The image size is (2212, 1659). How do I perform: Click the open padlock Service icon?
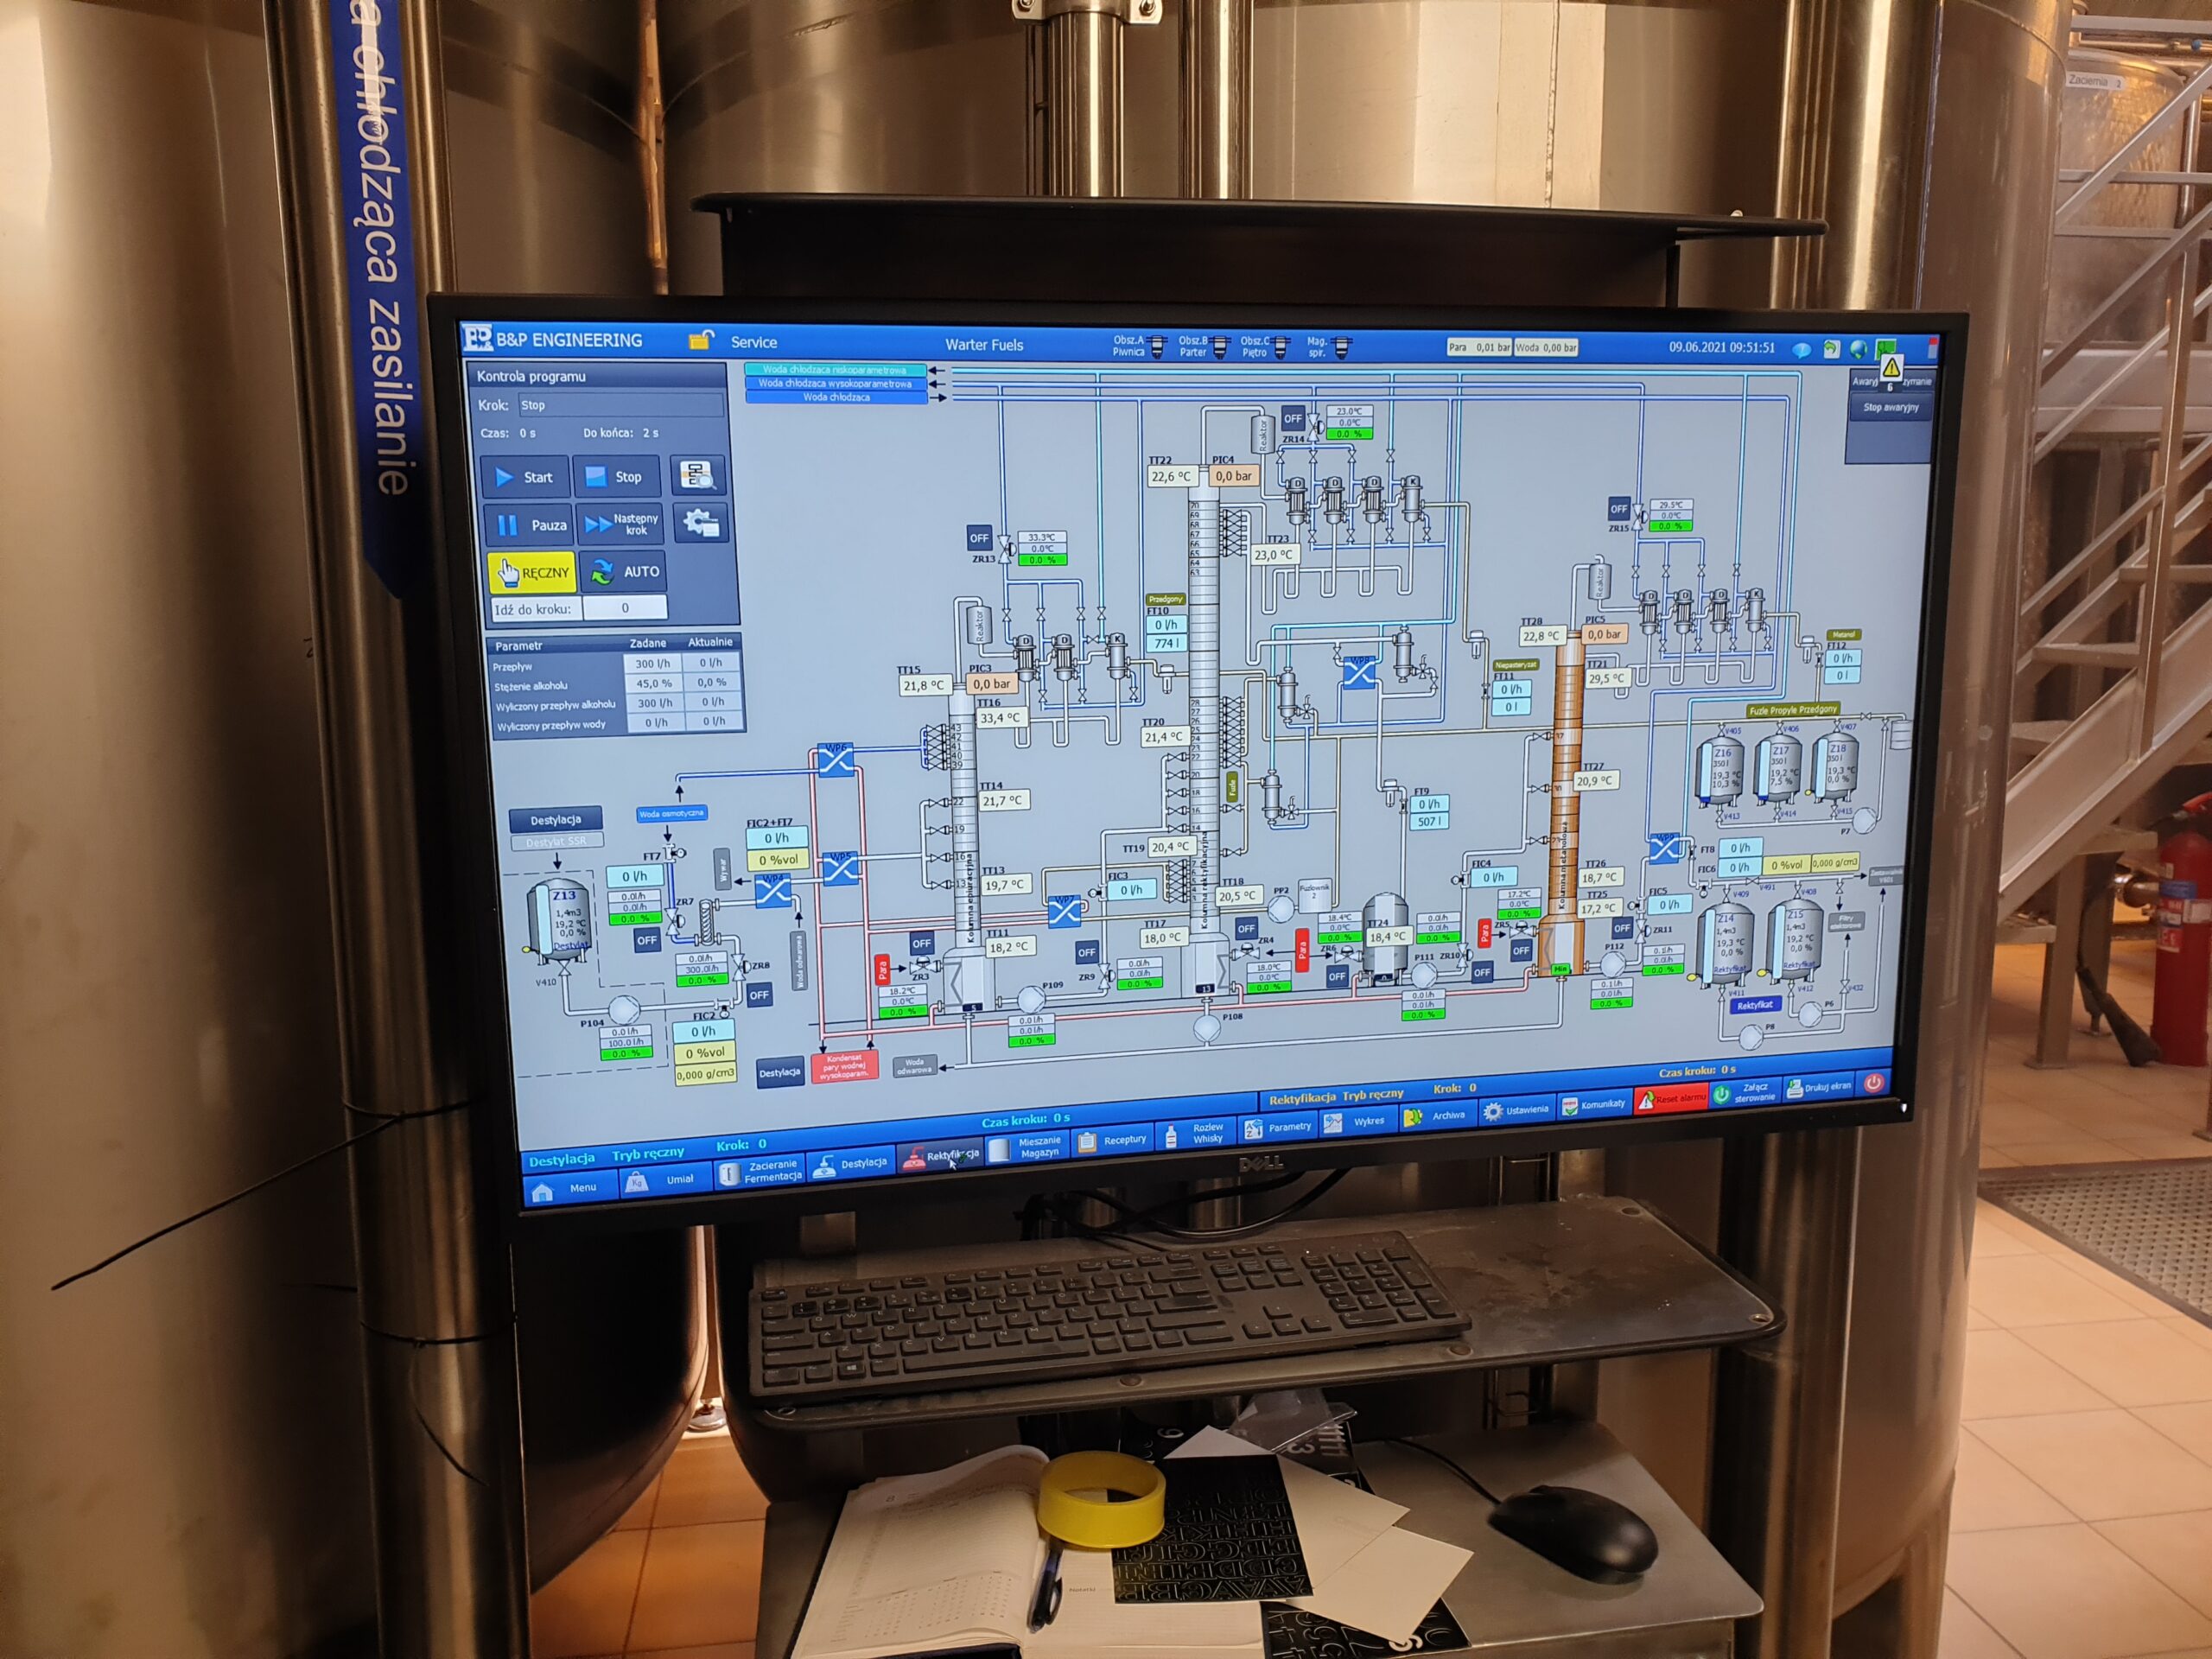tap(701, 341)
